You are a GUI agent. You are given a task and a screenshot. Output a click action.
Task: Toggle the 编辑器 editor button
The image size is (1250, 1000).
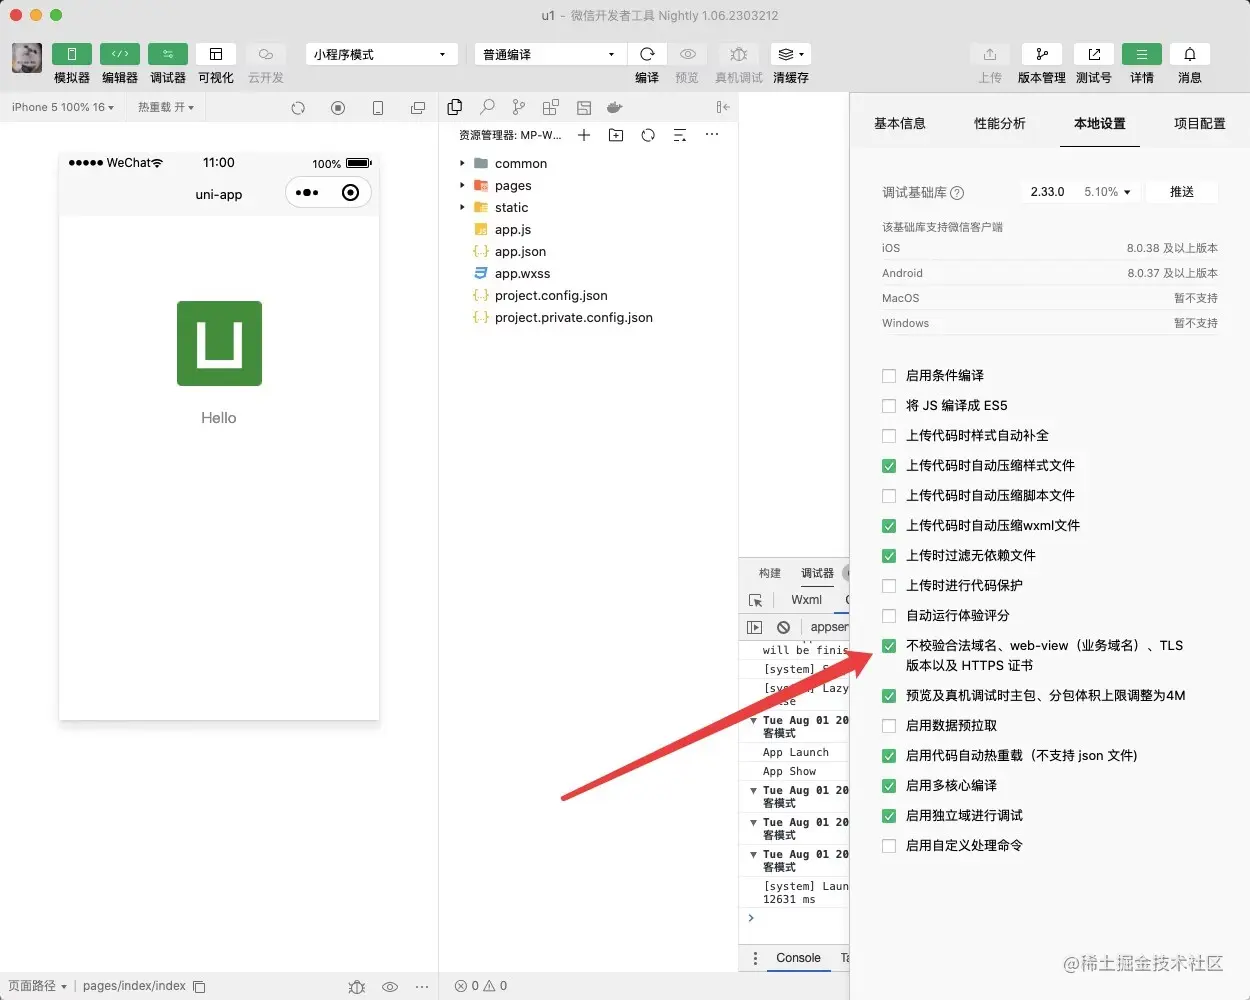pyautogui.click(x=119, y=54)
